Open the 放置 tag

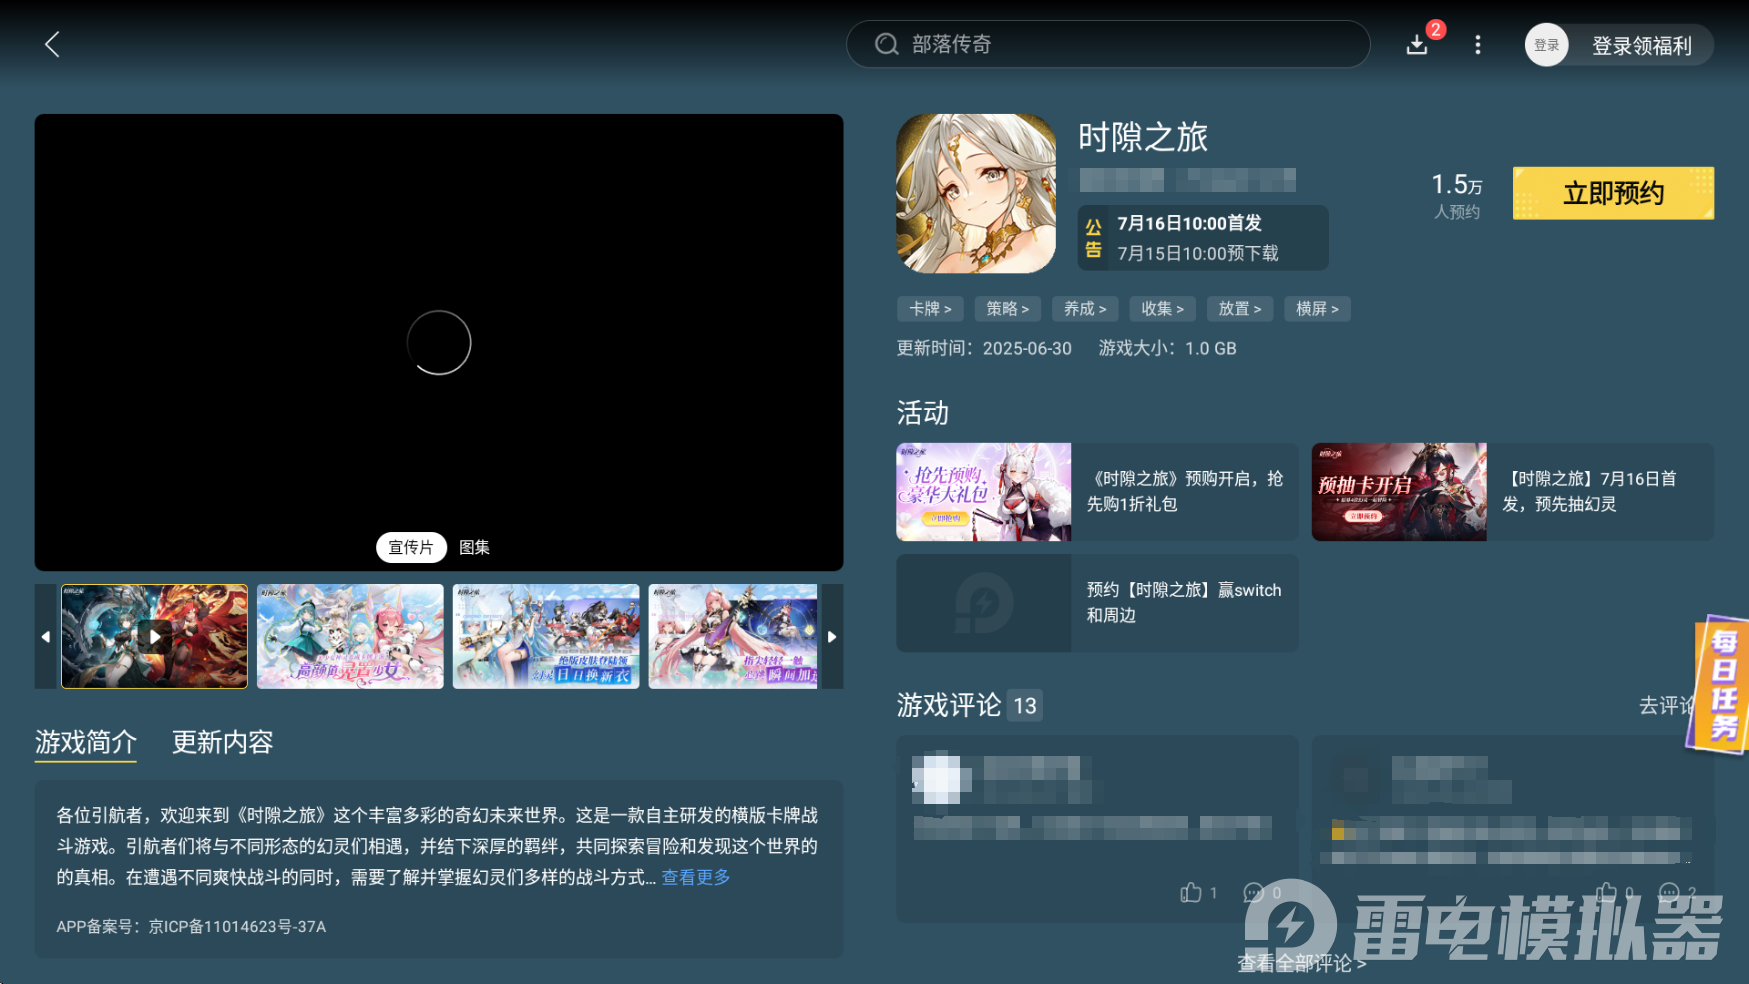1240,309
